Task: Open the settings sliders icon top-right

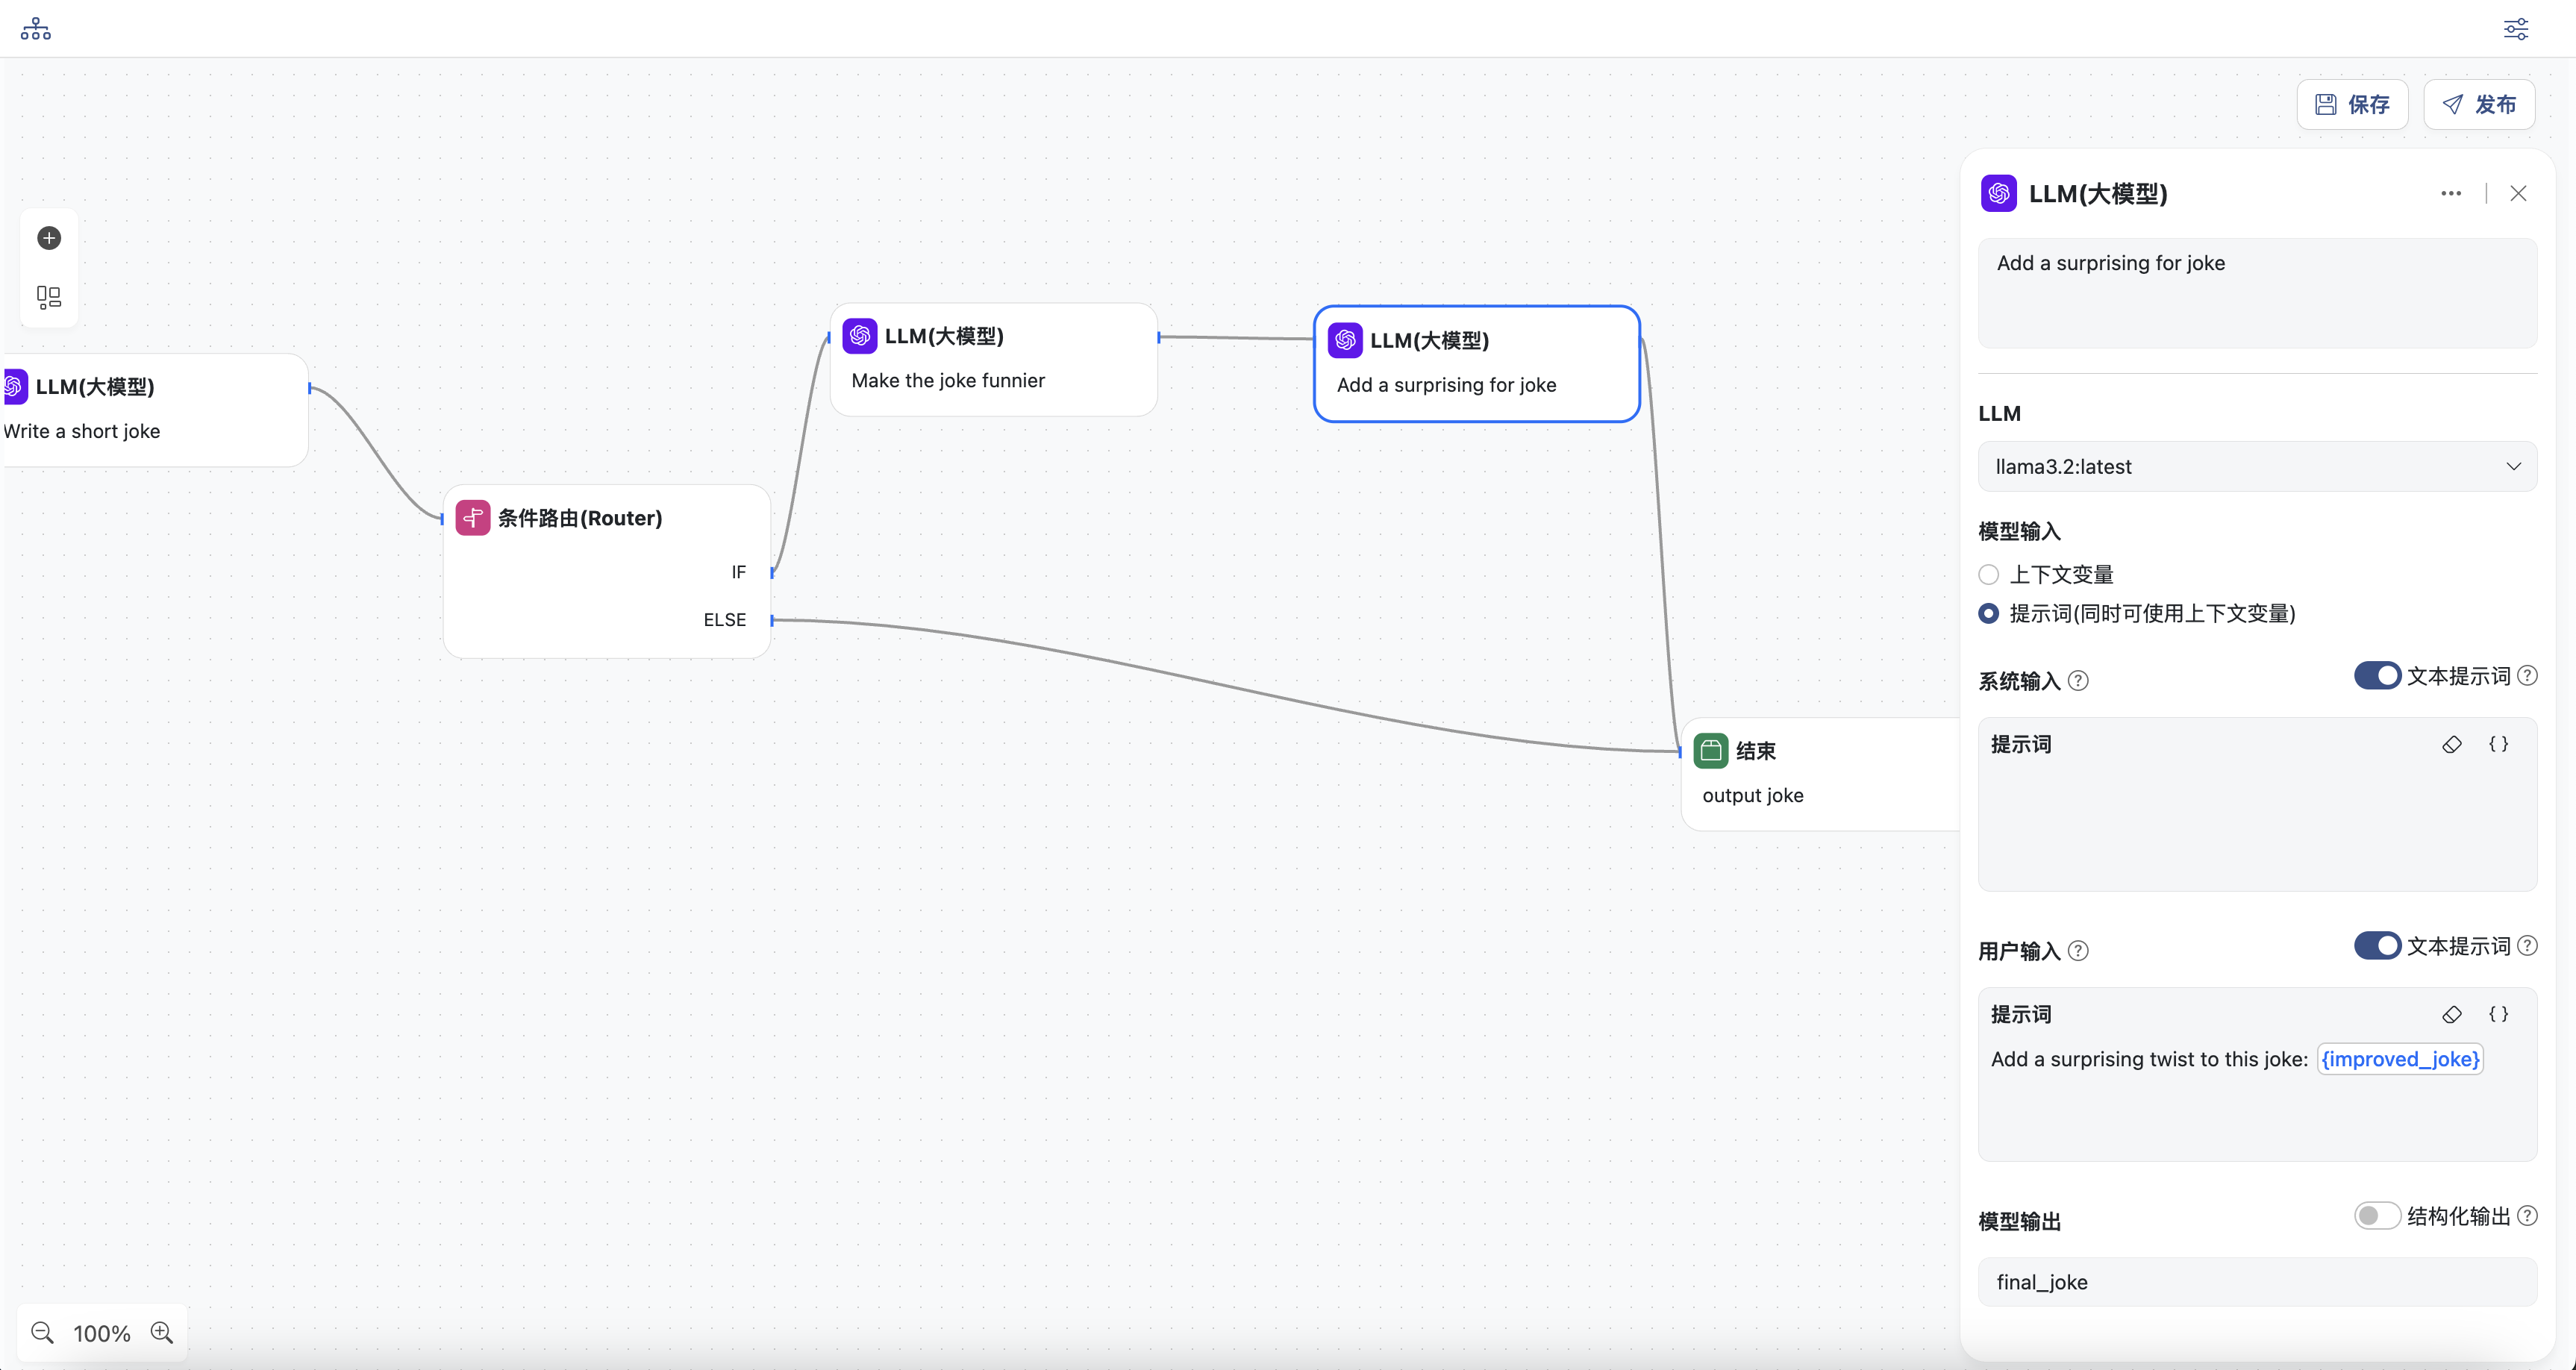Action: pos(2516,29)
